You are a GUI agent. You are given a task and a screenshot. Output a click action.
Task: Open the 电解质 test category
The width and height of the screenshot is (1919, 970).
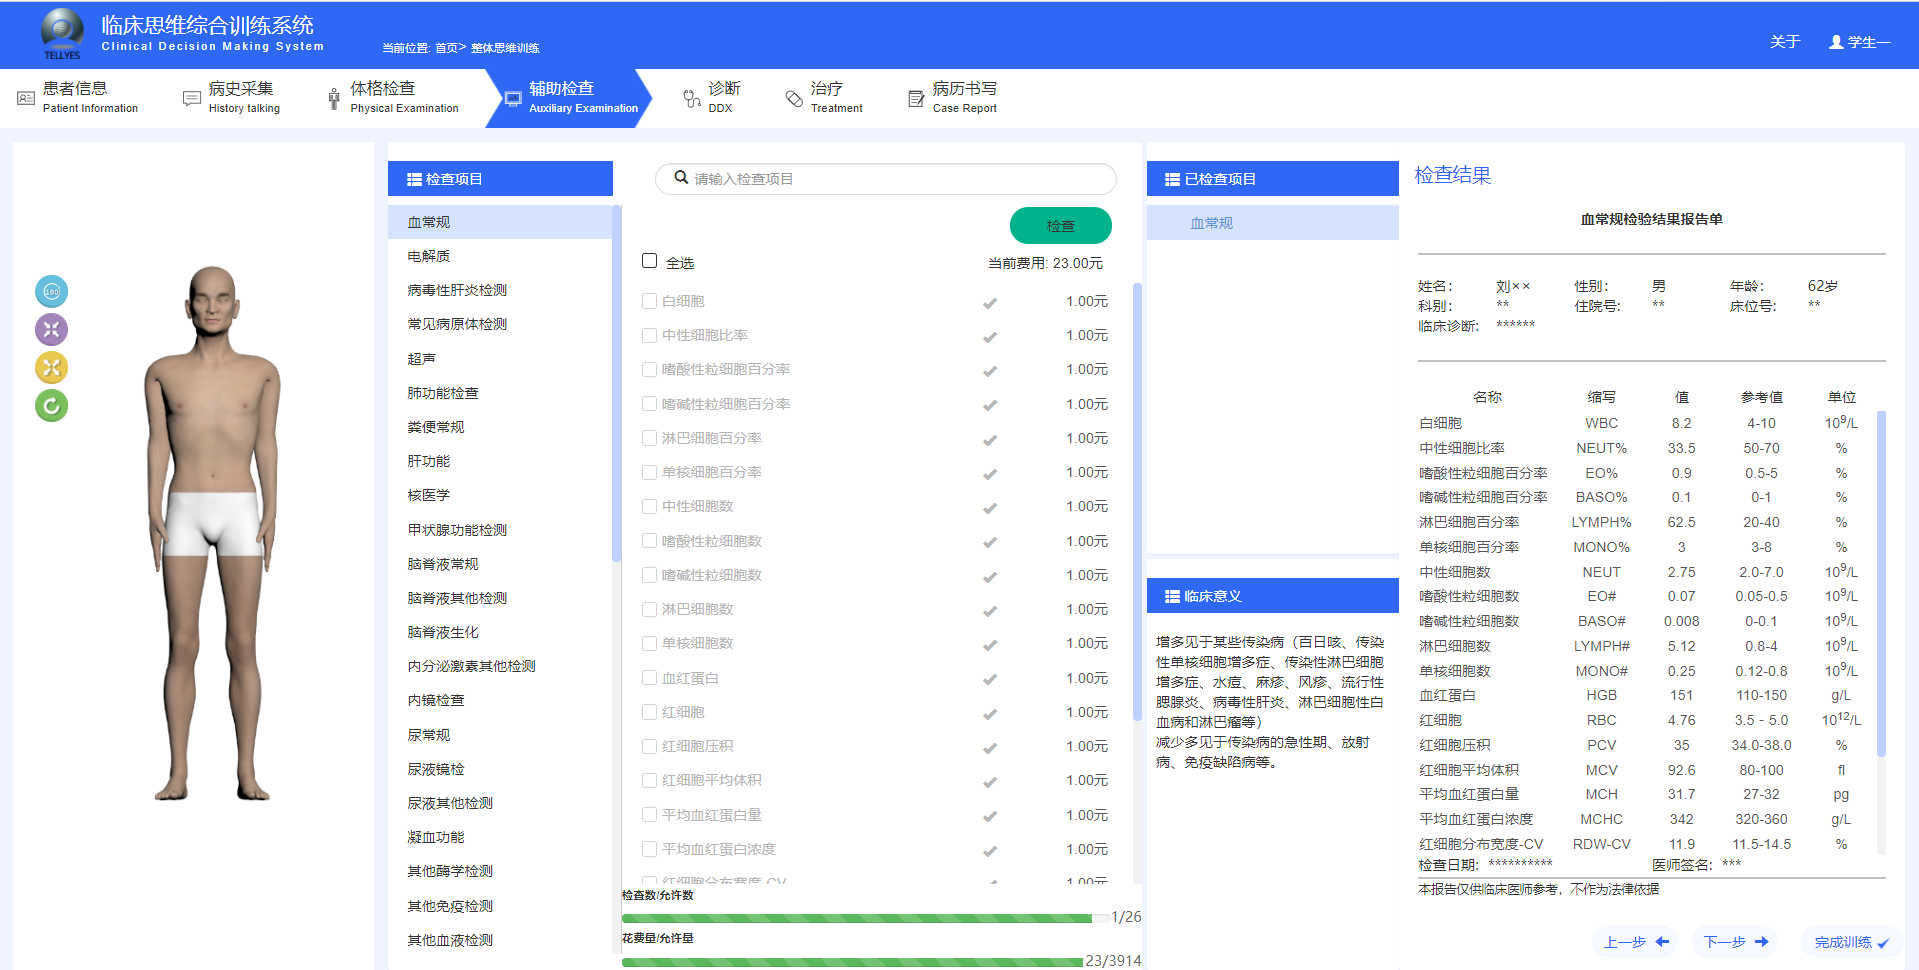click(429, 256)
